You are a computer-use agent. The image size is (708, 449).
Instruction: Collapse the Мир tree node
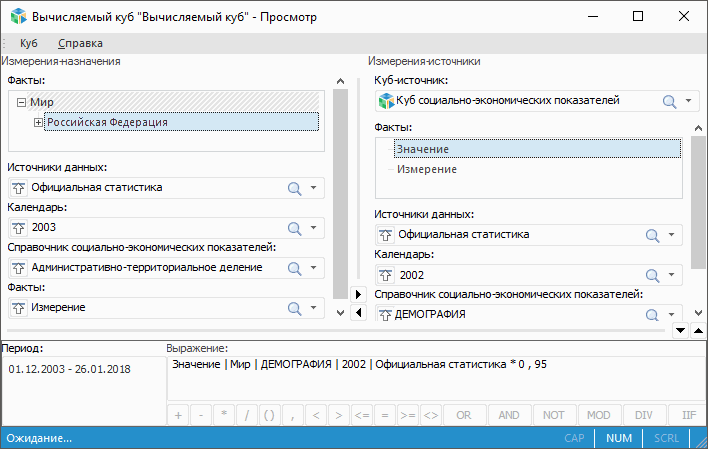22,102
